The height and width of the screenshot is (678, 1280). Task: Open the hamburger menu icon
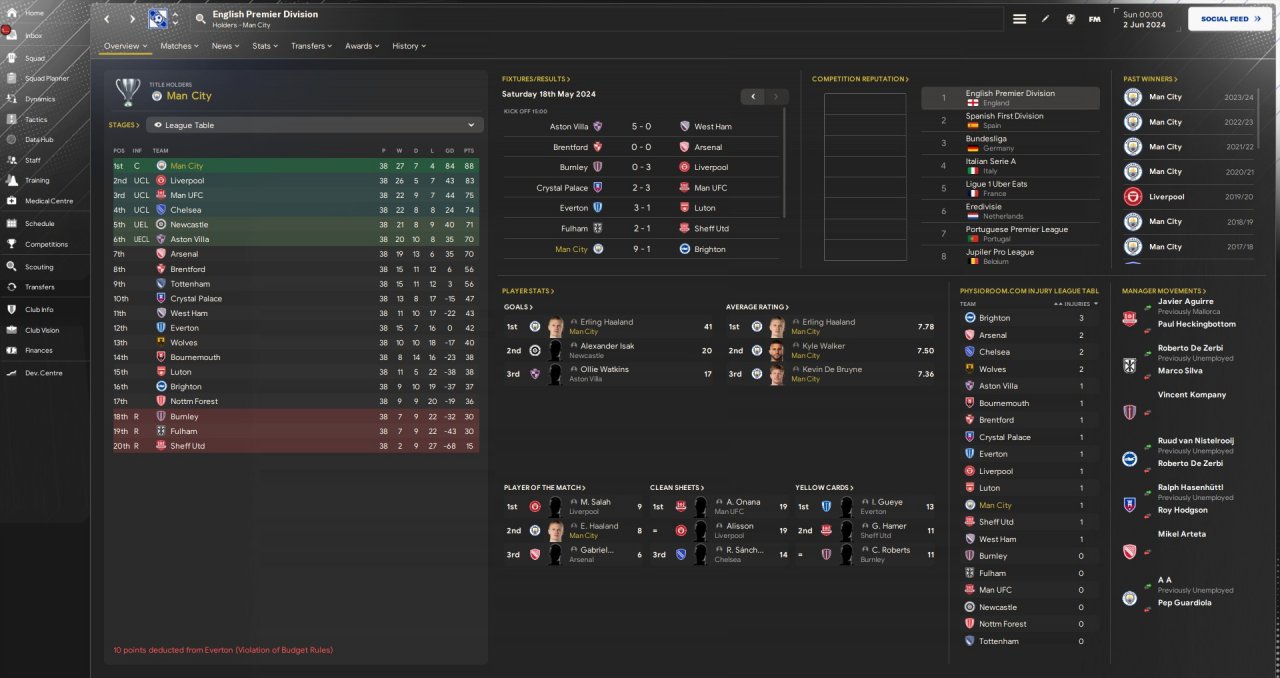point(1019,19)
